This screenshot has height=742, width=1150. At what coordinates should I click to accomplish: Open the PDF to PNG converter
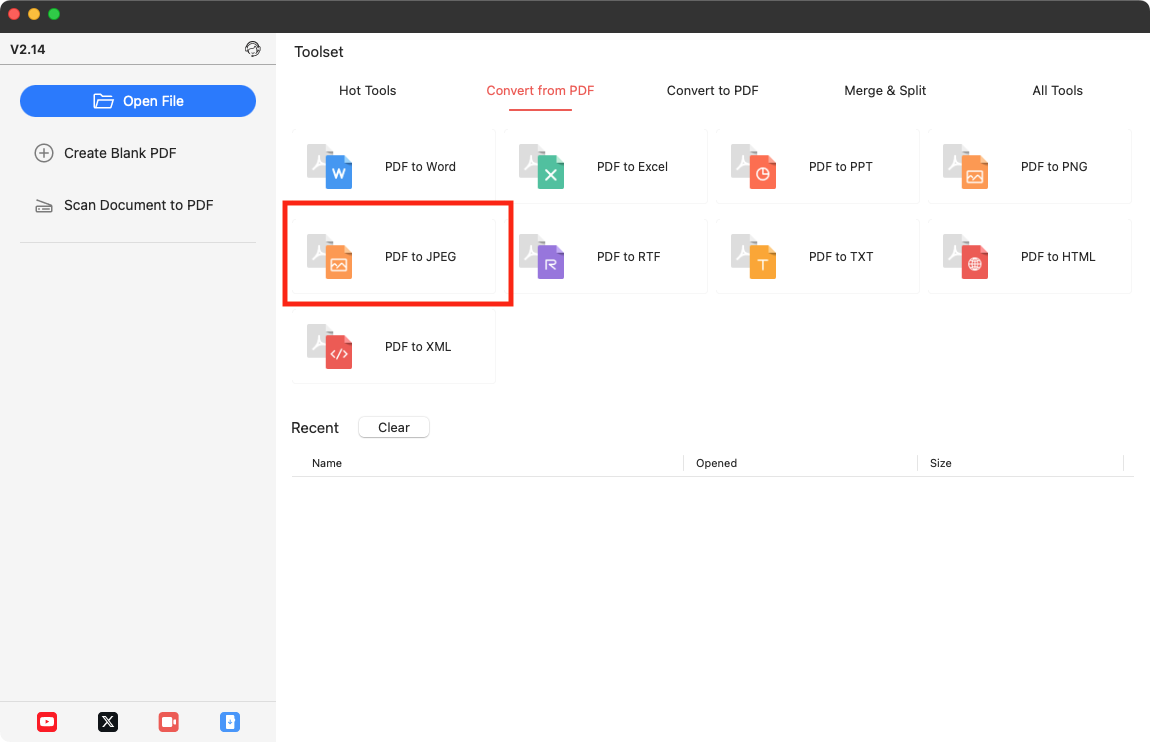[x=1028, y=167]
